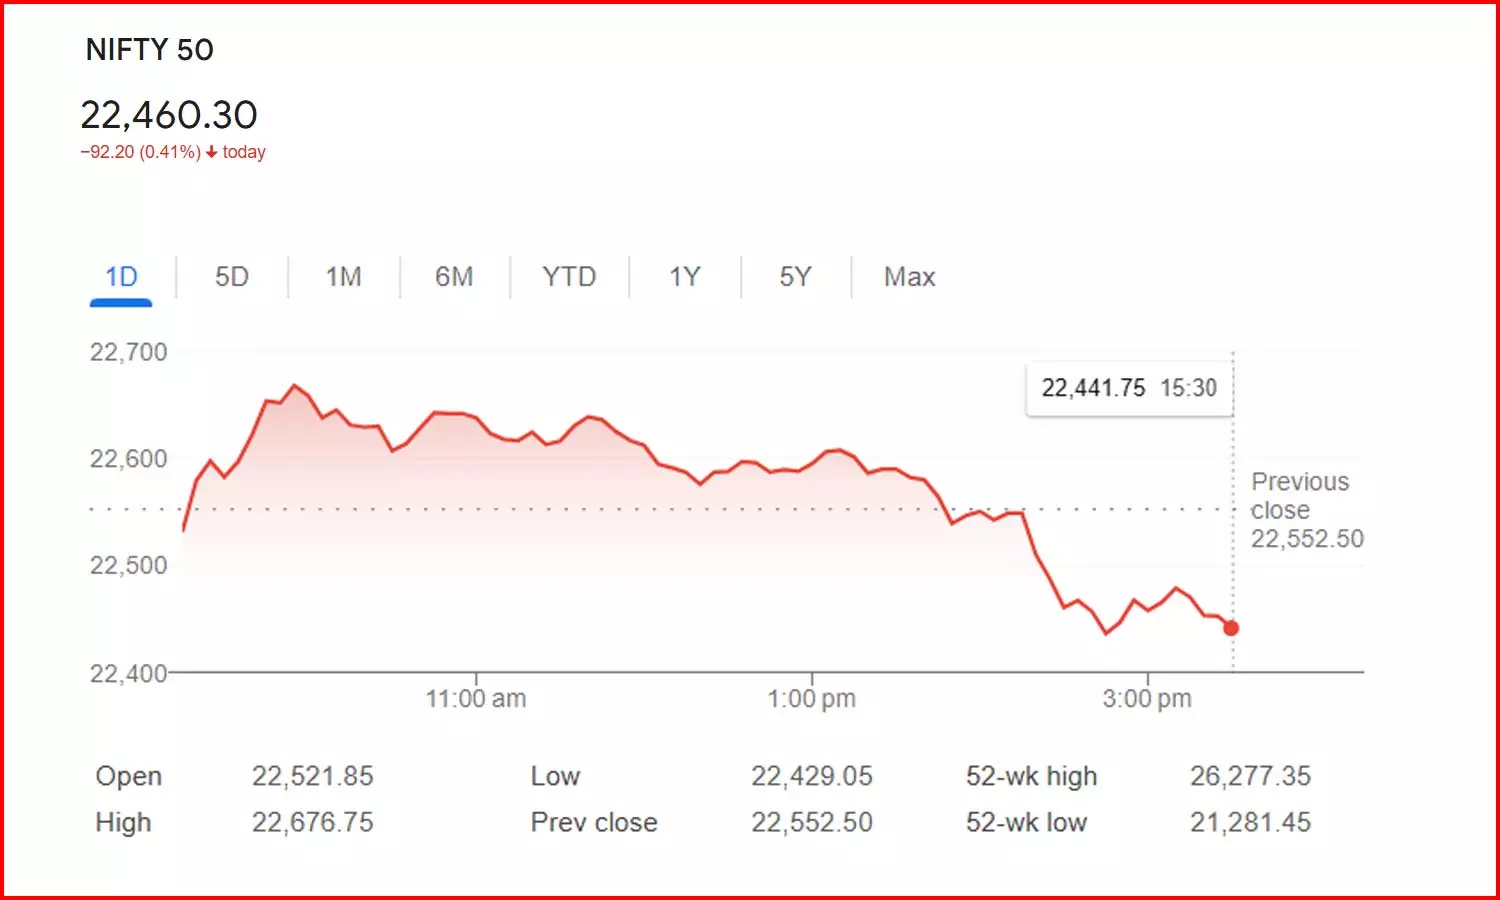Image resolution: width=1500 pixels, height=900 pixels.
Task: Click the Low value 22,429.05
Action: 811,776
